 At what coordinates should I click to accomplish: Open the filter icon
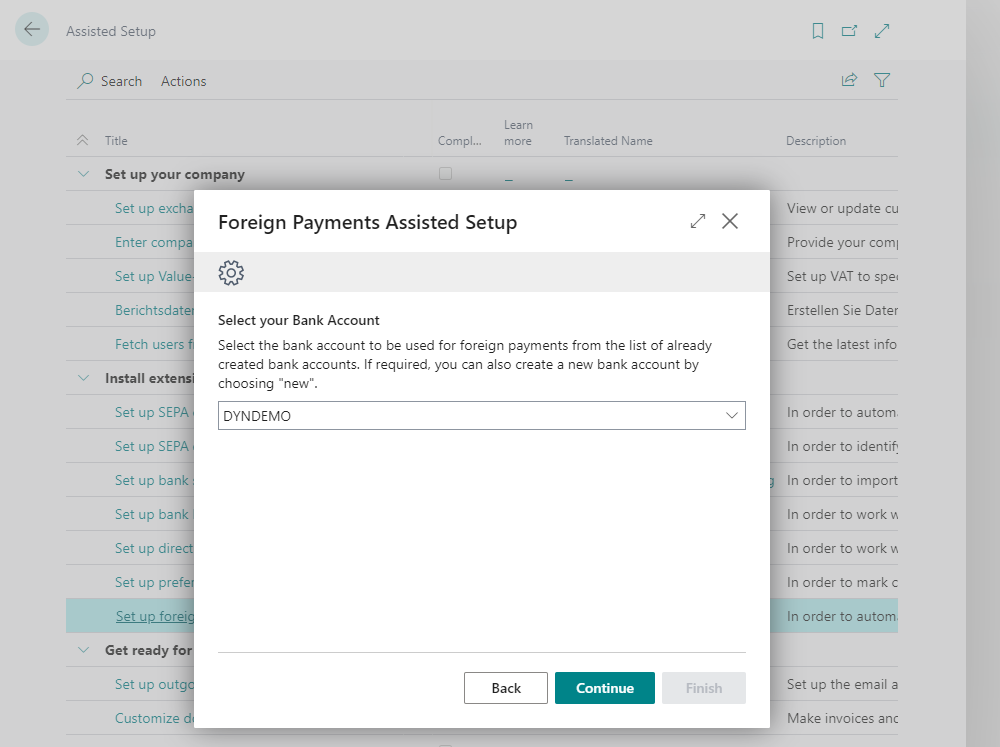click(x=881, y=80)
